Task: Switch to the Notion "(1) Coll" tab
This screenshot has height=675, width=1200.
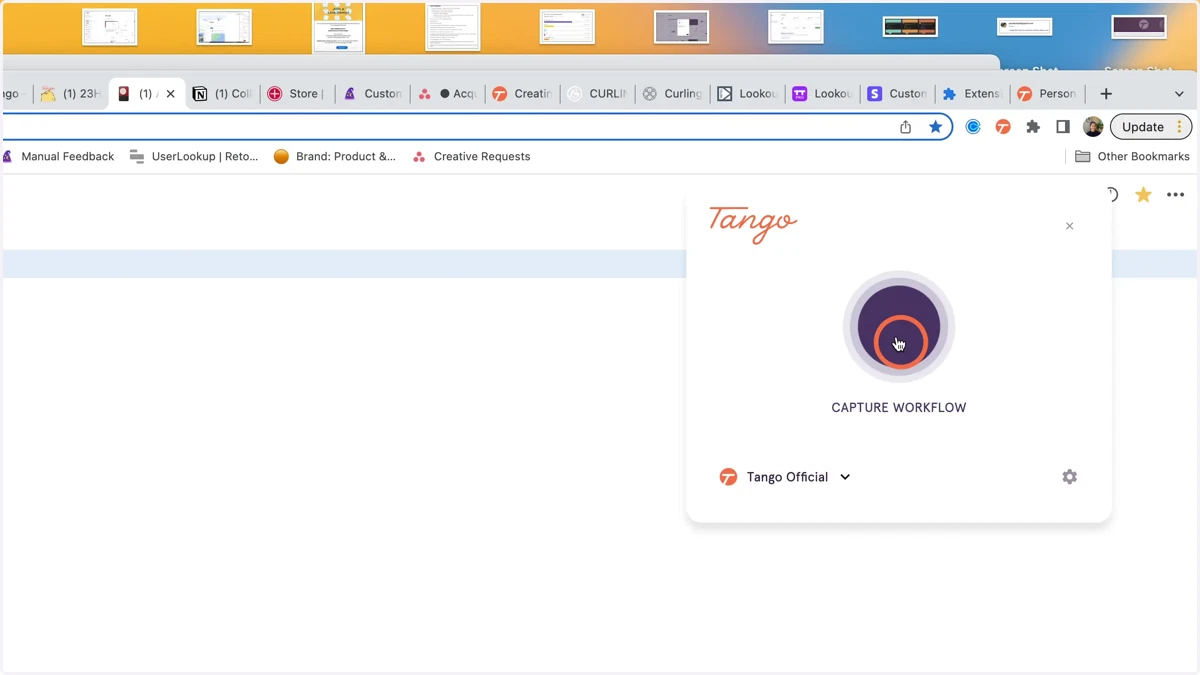Action: (x=222, y=94)
